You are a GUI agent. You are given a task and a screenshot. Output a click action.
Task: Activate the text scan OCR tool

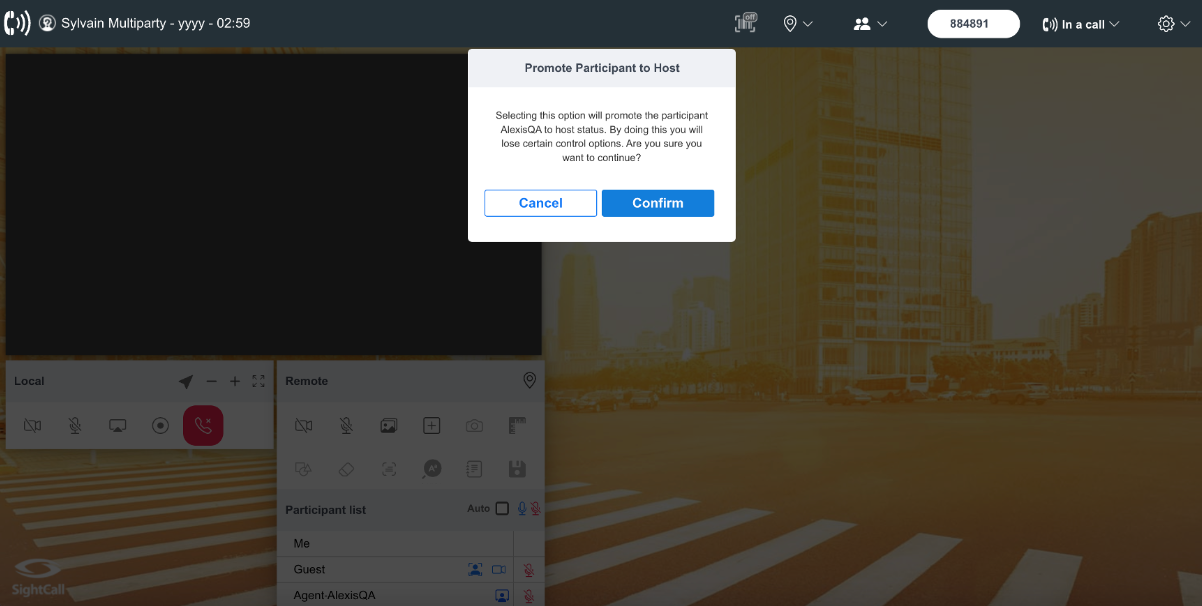click(x=389, y=468)
